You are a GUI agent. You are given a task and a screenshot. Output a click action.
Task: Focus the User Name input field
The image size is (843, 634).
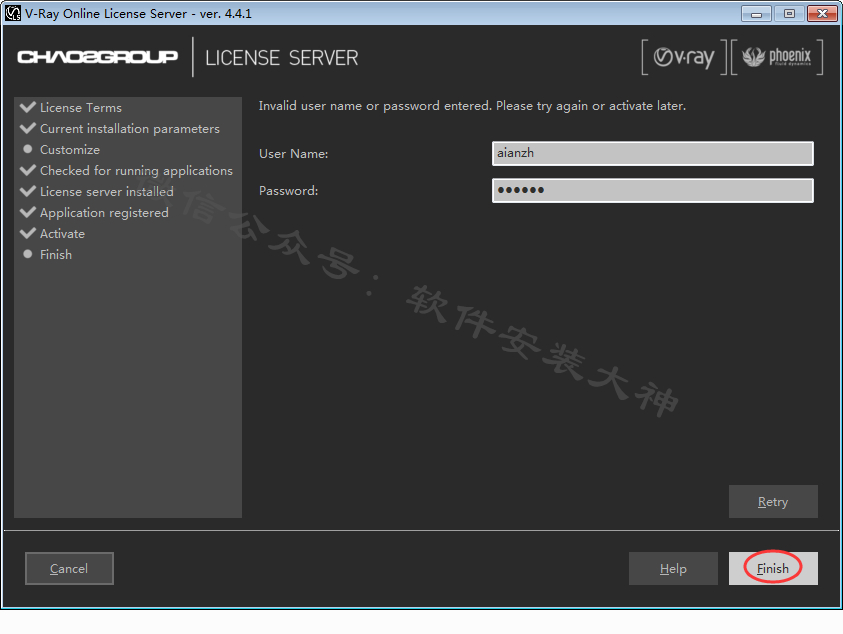tap(653, 153)
